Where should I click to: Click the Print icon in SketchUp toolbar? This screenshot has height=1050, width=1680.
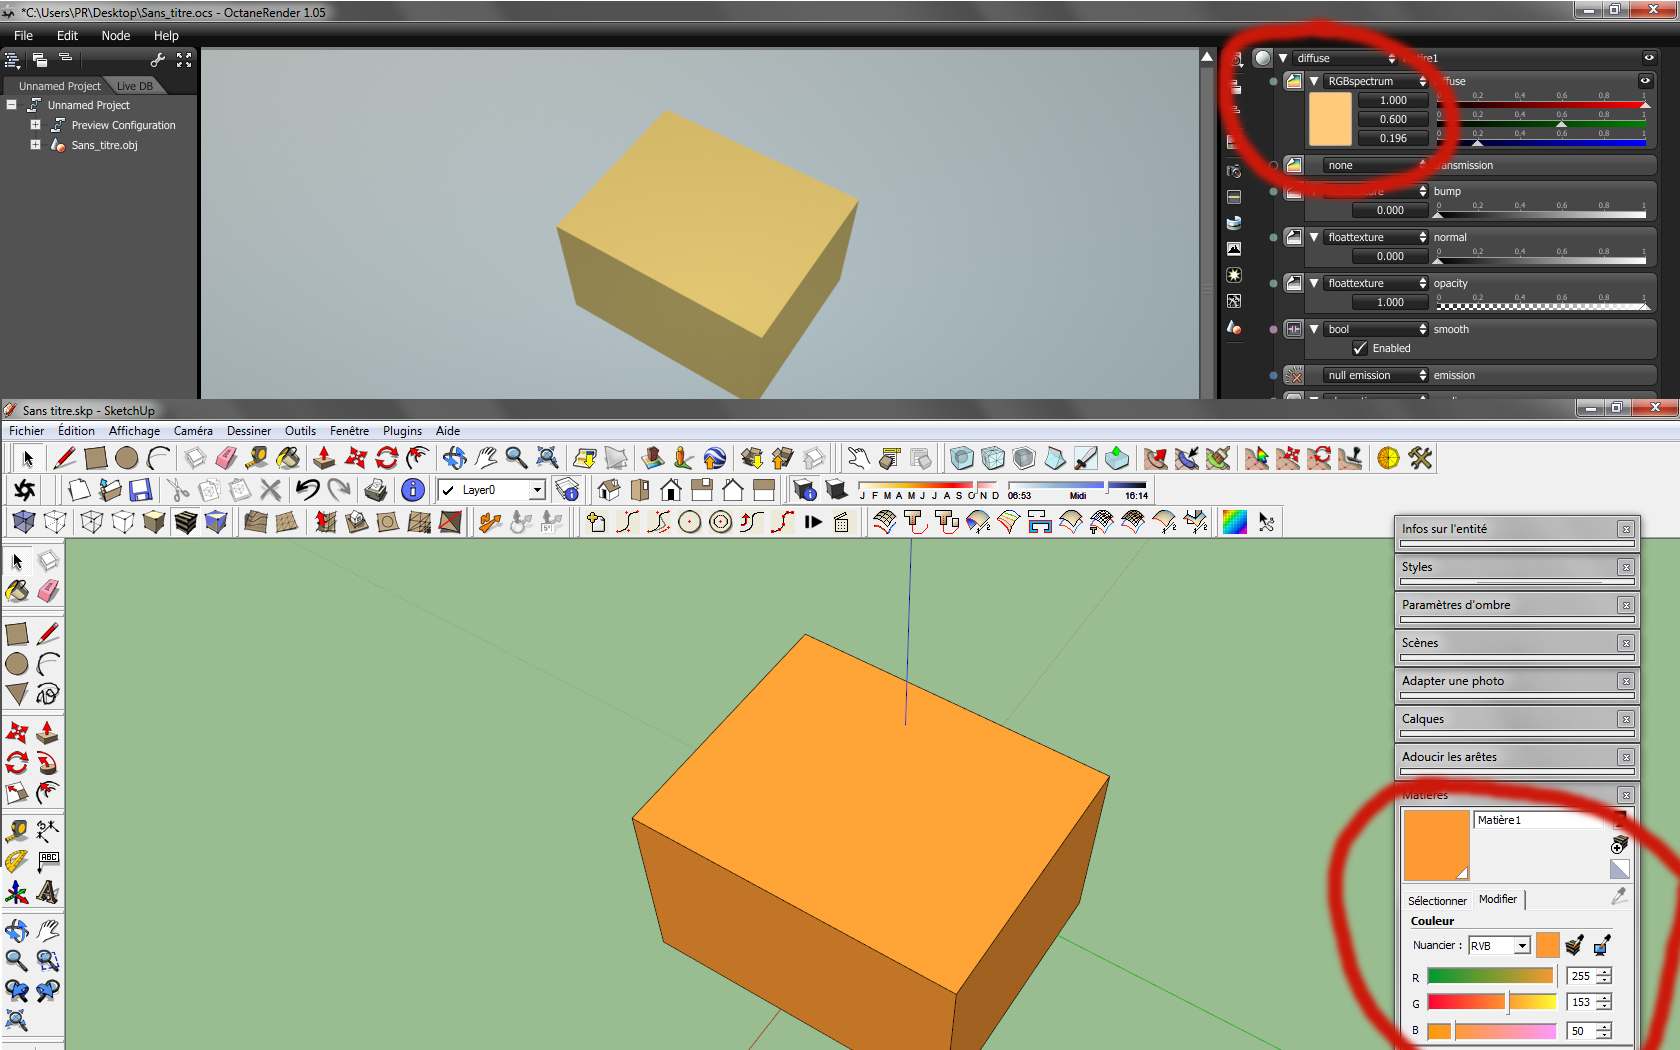(x=376, y=490)
